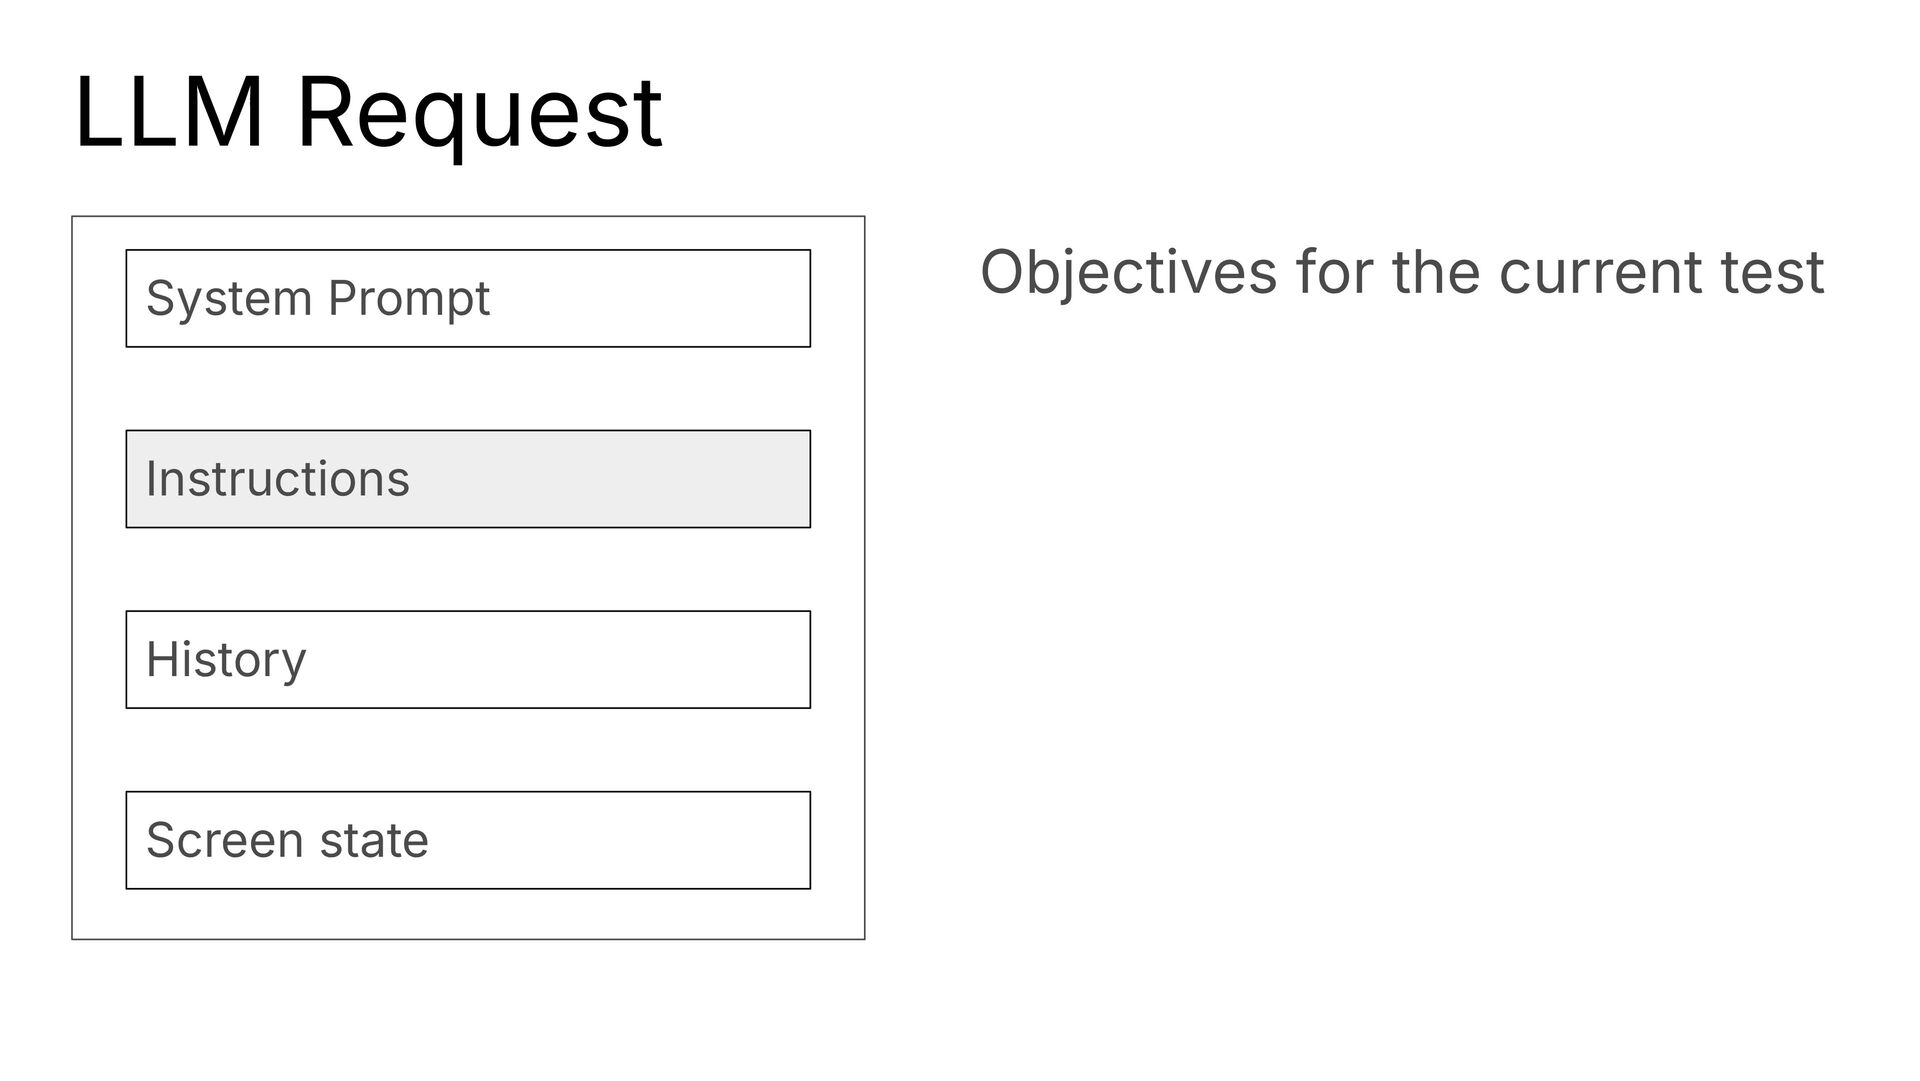Click the blank right side of the History box
The height and width of the screenshot is (1081, 1920).
coord(560,660)
